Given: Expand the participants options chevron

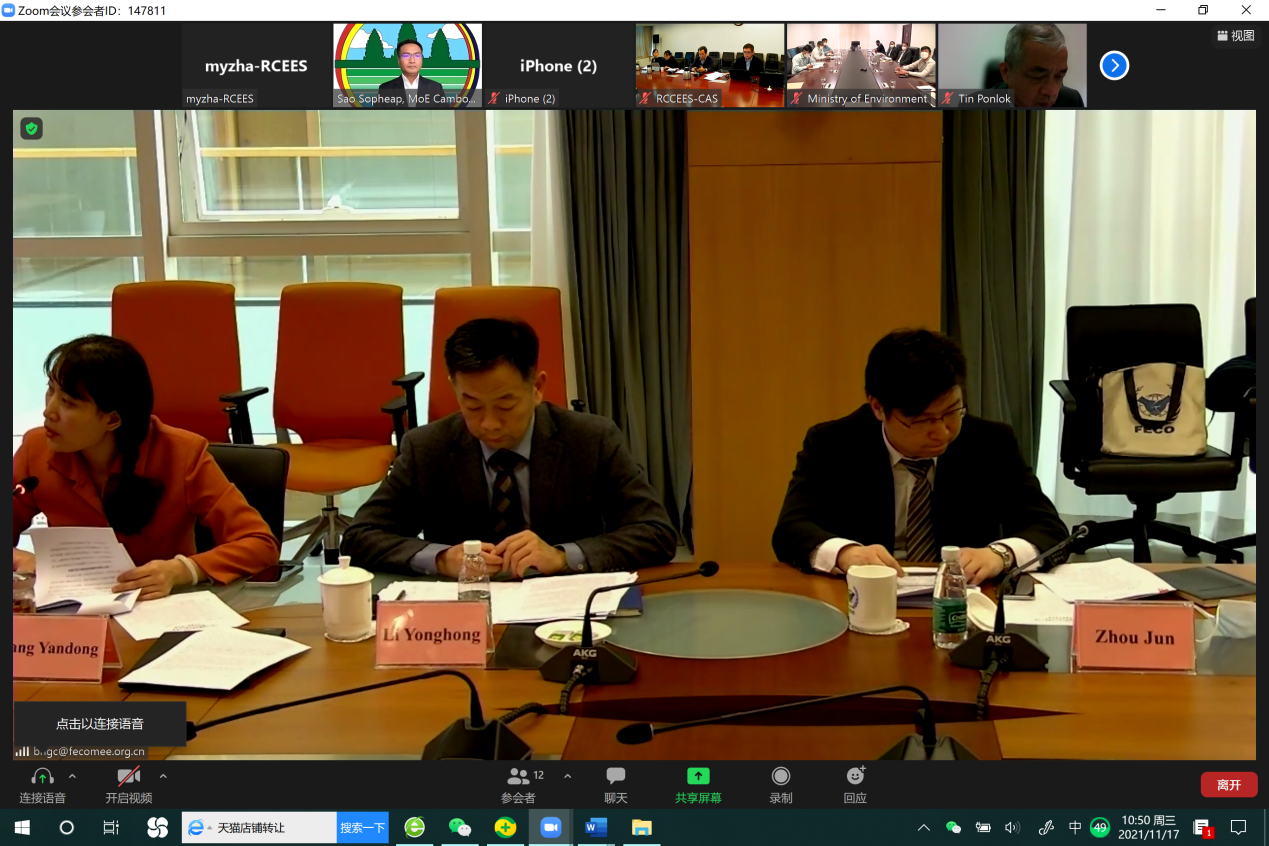Looking at the screenshot, I should 568,776.
